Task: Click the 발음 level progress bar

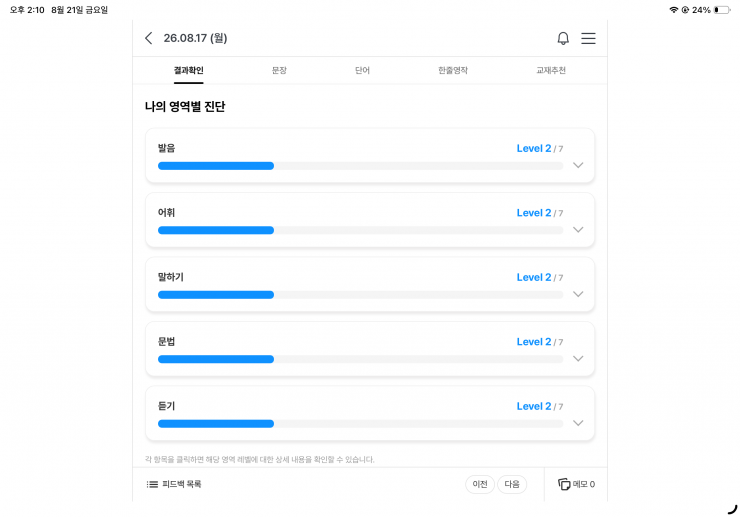Action: pyautogui.click(x=361, y=166)
